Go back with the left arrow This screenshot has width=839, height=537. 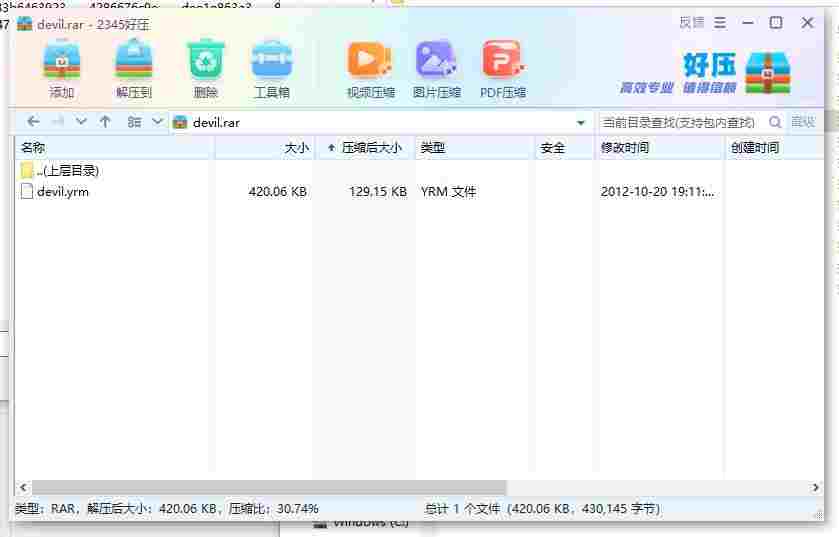pyautogui.click(x=33, y=122)
